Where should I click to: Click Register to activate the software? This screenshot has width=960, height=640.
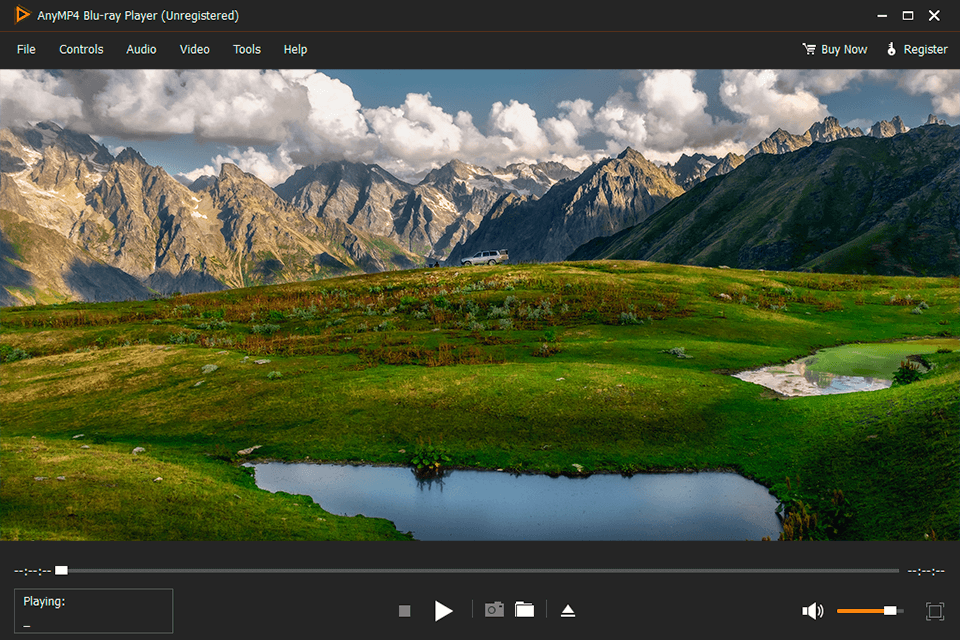pos(924,48)
